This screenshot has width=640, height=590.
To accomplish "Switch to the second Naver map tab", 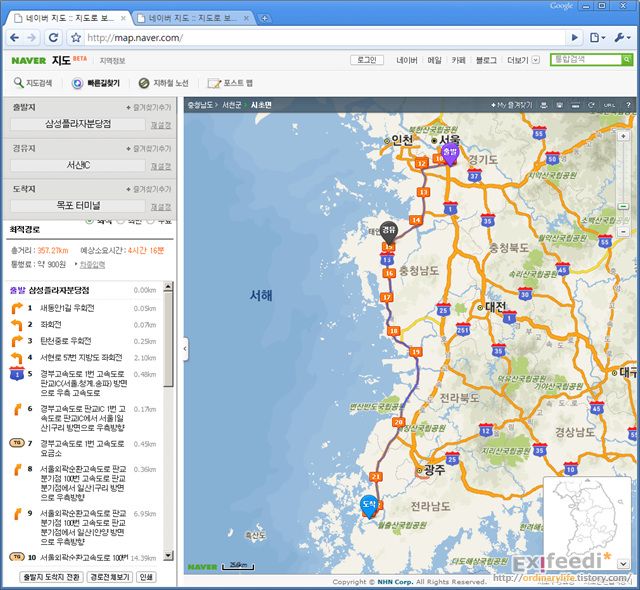I will [x=192, y=18].
